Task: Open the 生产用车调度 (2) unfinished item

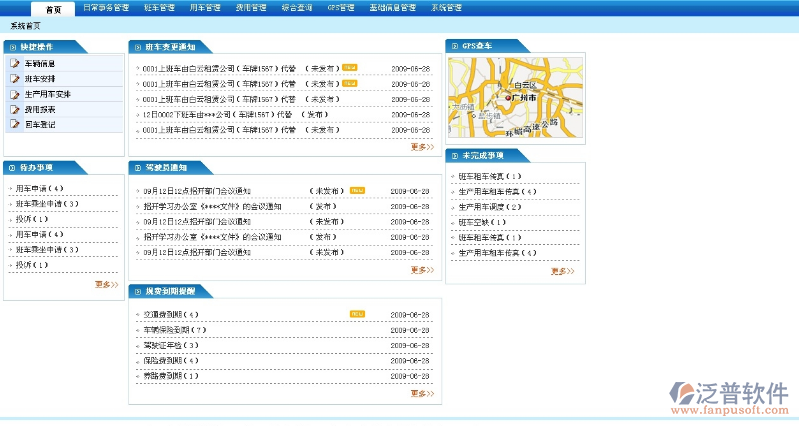Action: point(496,206)
